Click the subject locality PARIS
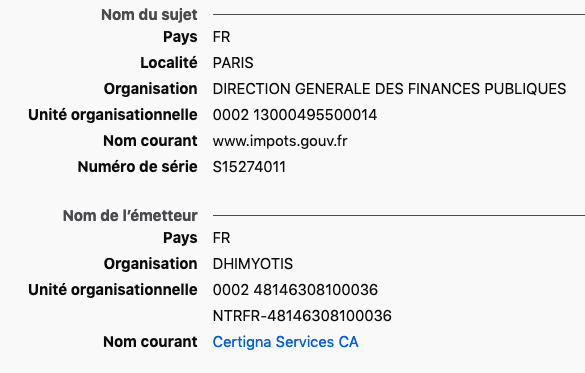Screen dimensions: 585x373 (x=233, y=63)
